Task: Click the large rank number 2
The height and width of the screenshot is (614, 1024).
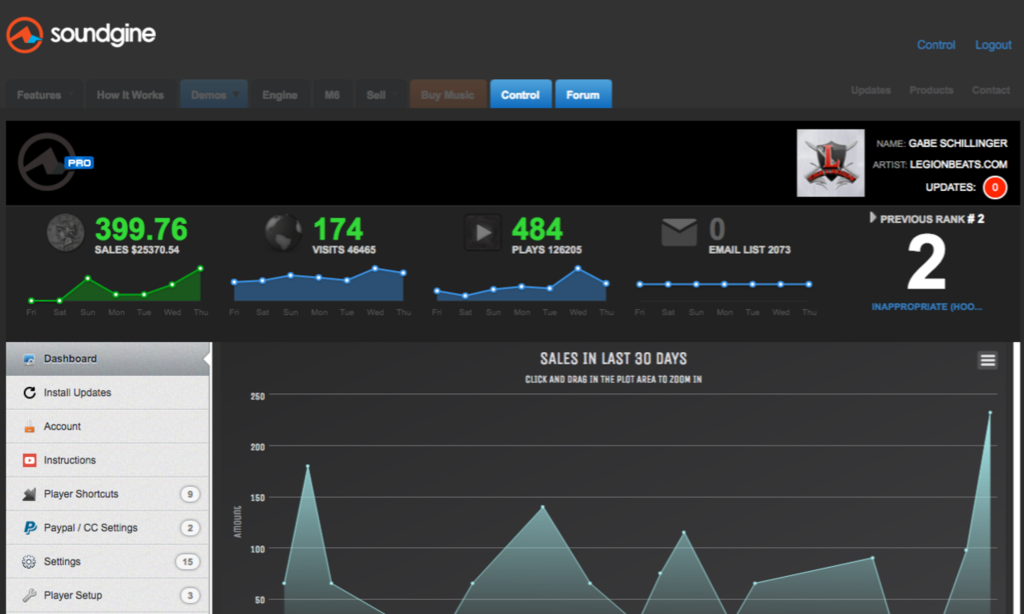Action: pyautogui.click(x=927, y=263)
